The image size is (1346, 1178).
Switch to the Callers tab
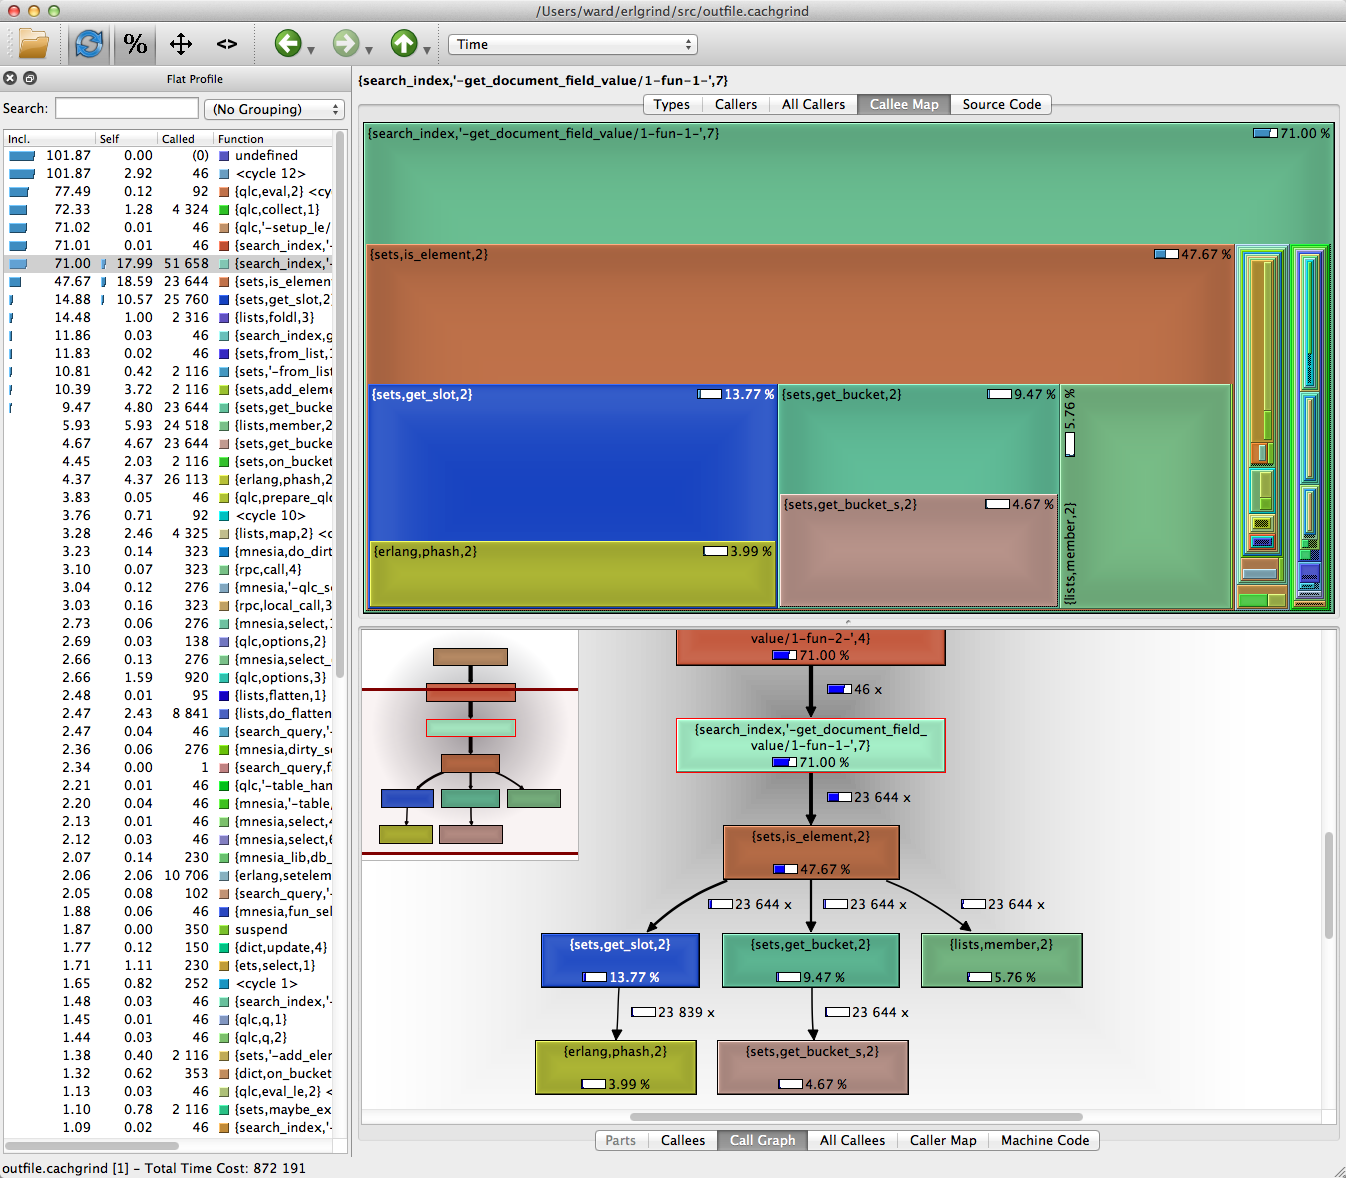736,104
